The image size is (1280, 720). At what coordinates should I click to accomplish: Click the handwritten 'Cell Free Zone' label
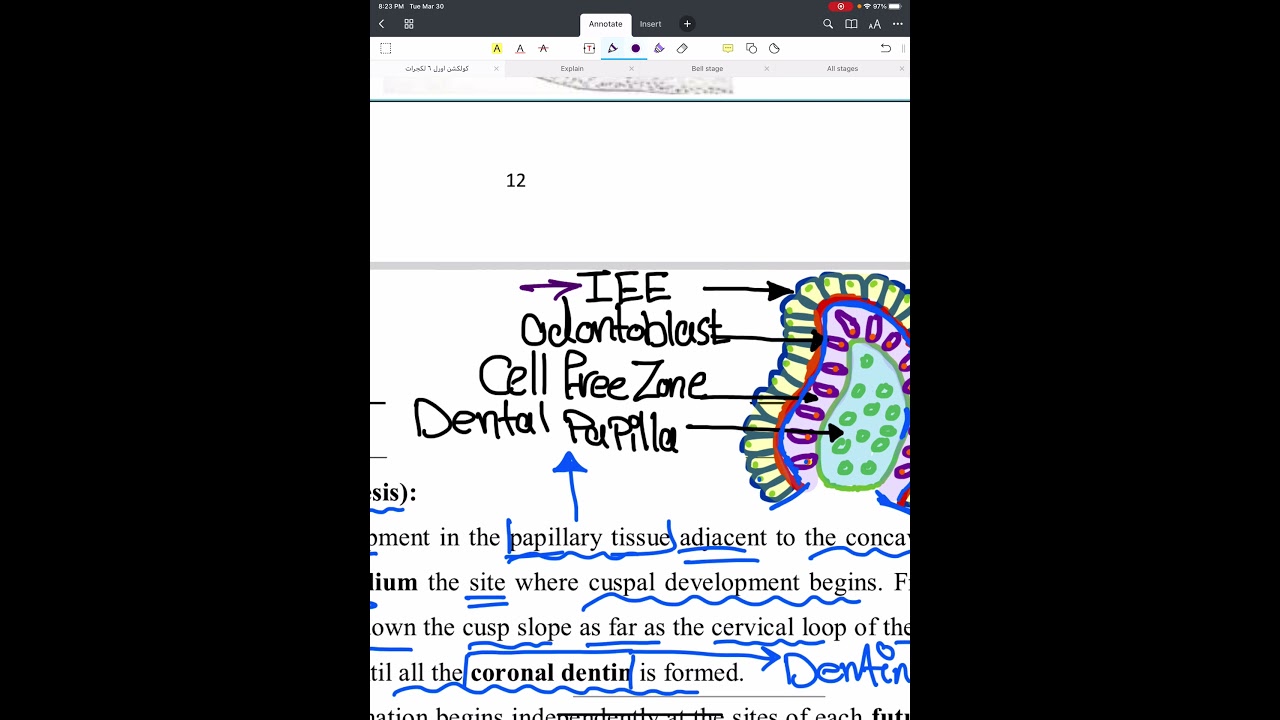593,378
